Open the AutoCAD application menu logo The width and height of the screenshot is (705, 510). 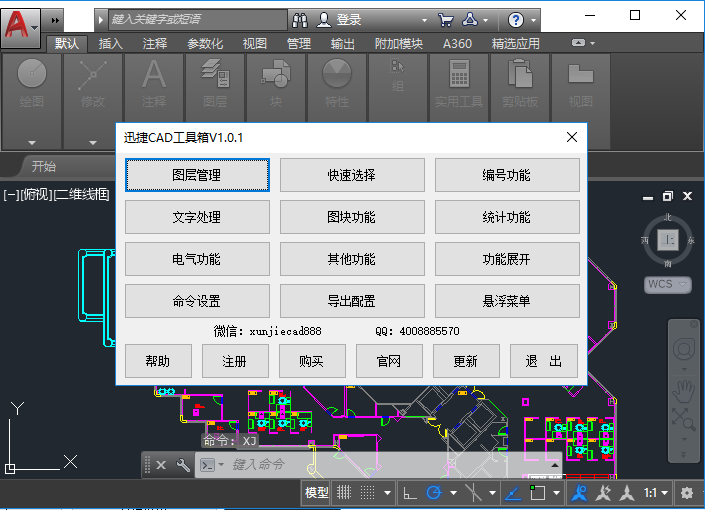(20, 27)
